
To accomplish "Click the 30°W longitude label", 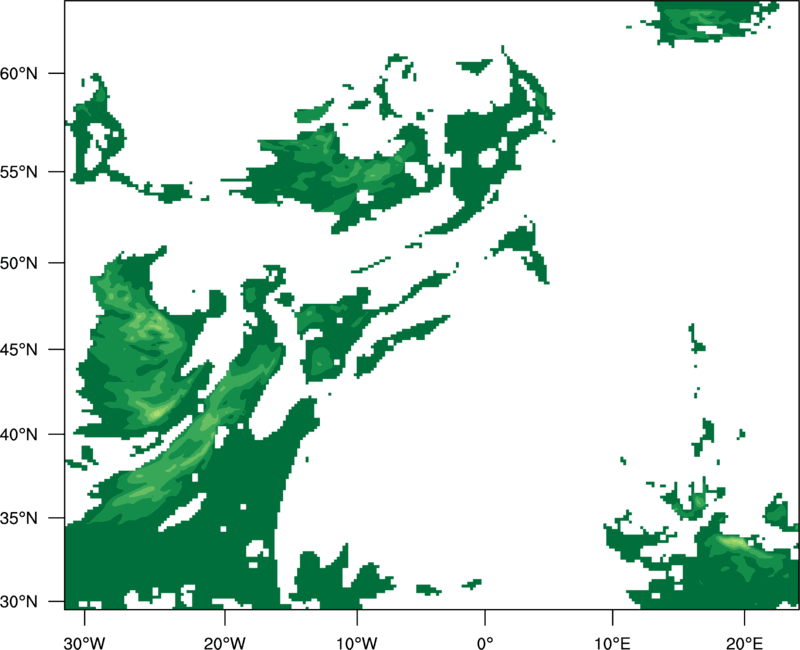I will pos(84,643).
